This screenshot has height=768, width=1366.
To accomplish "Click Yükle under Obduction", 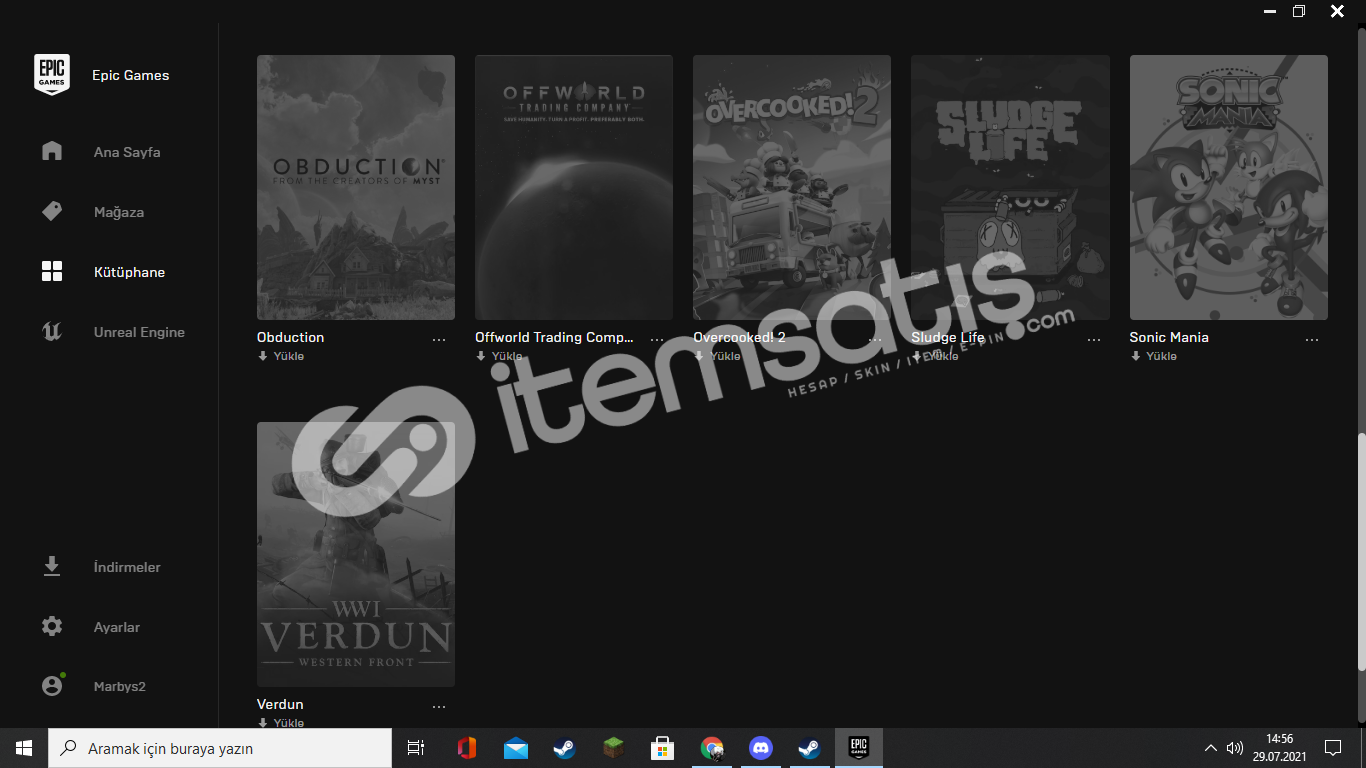I will (x=281, y=356).
